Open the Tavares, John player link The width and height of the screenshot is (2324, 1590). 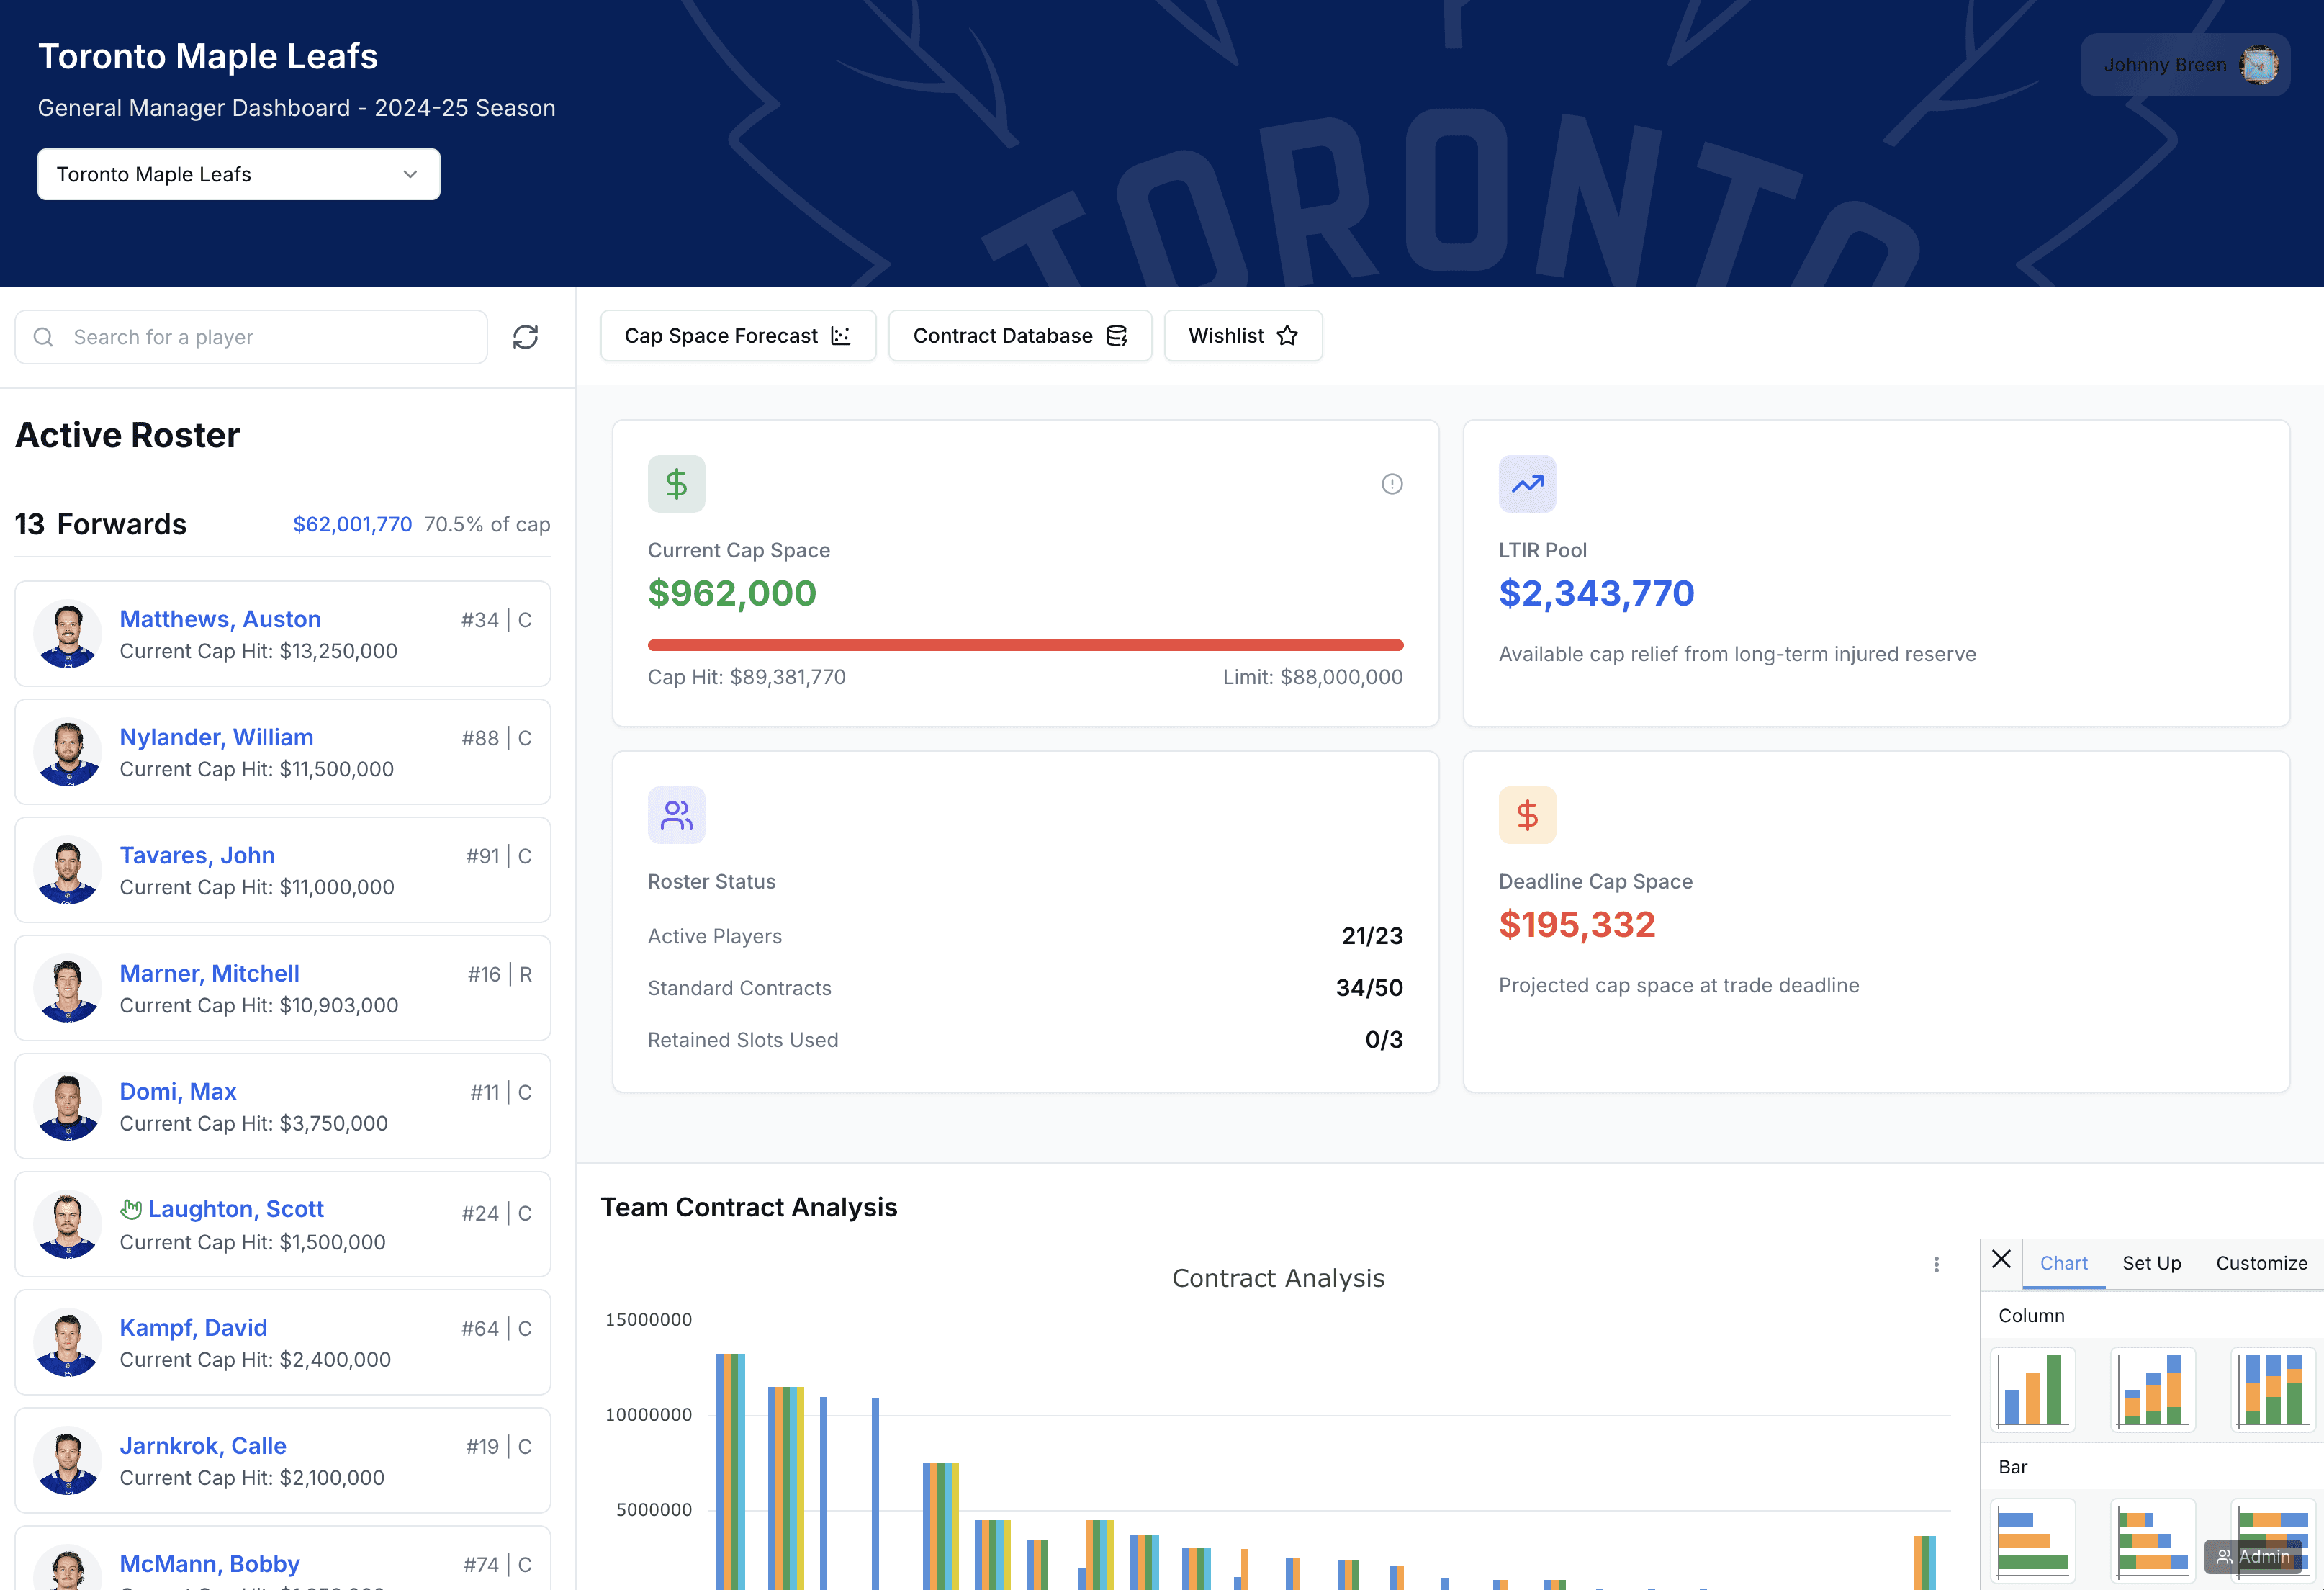(x=197, y=855)
